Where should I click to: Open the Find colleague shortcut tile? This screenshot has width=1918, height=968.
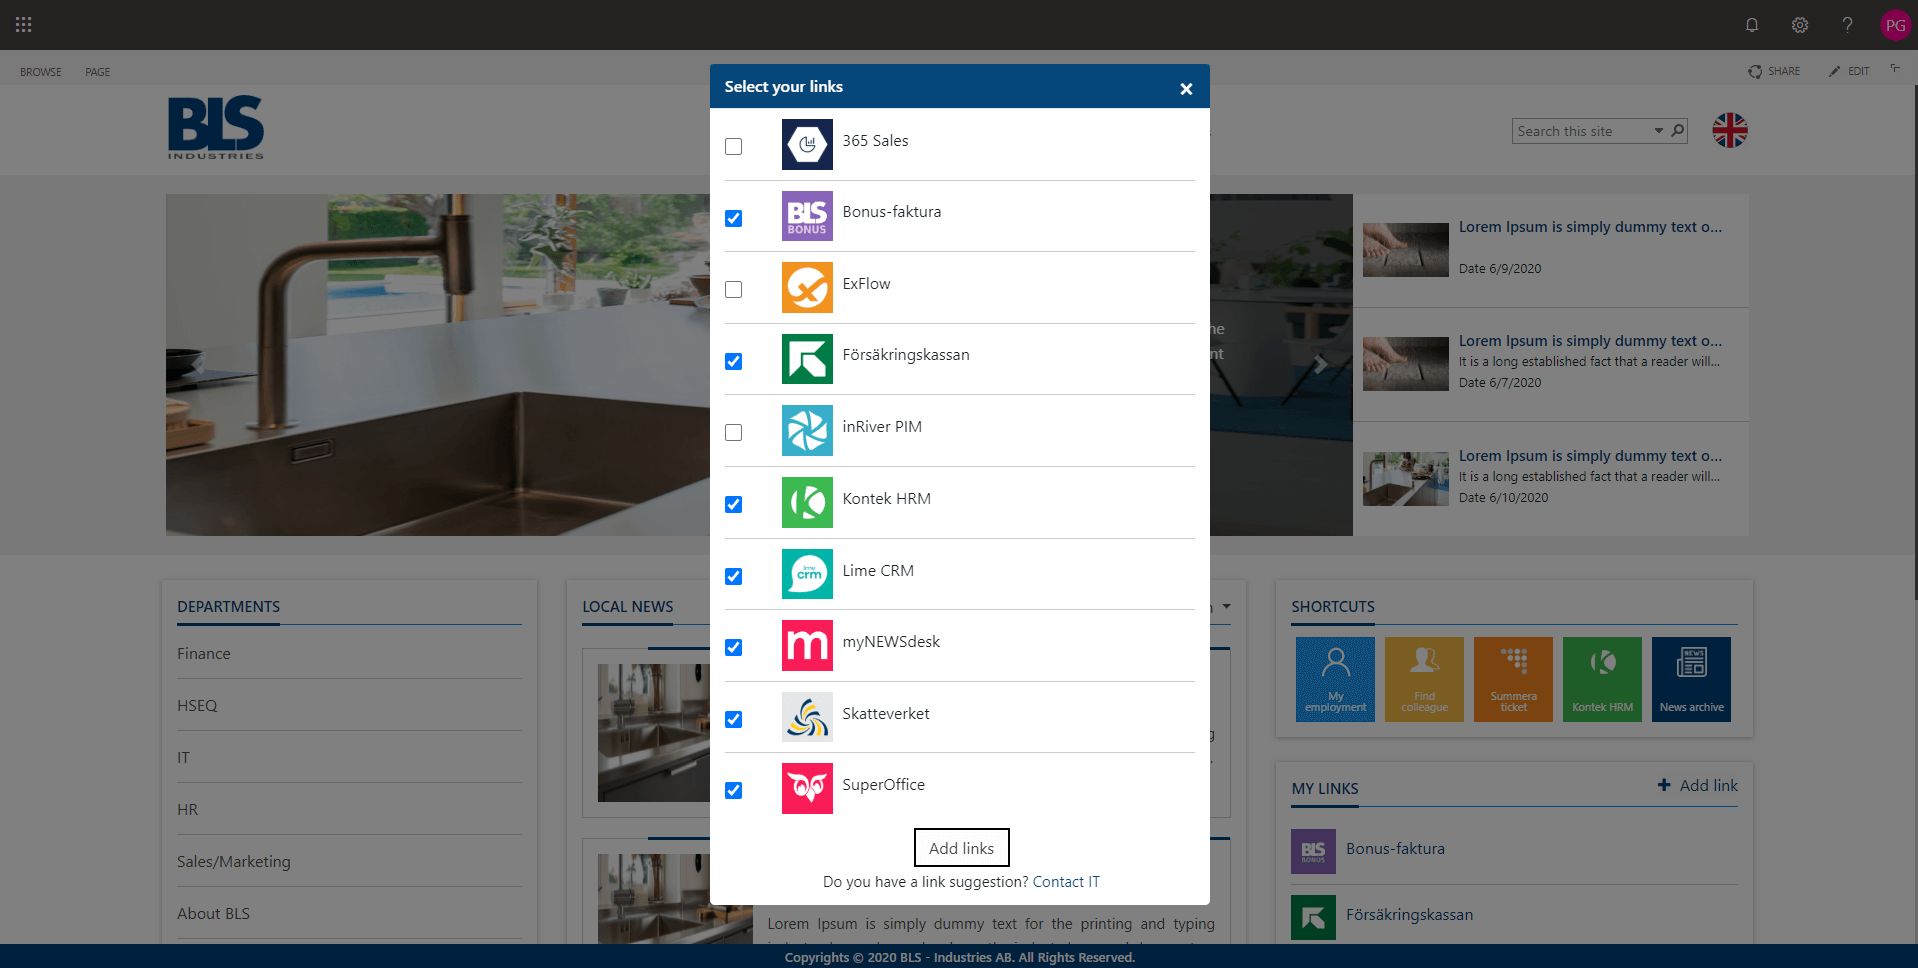click(x=1424, y=679)
